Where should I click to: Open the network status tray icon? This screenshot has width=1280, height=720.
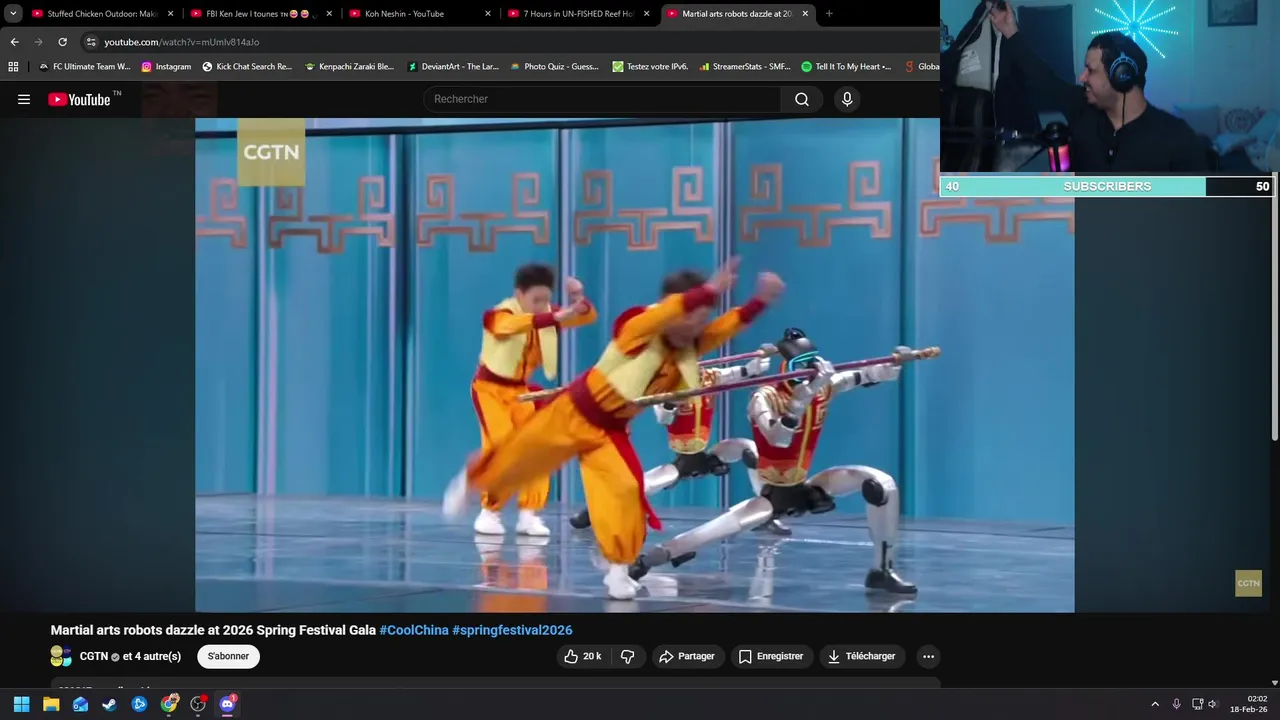click(1197, 704)
